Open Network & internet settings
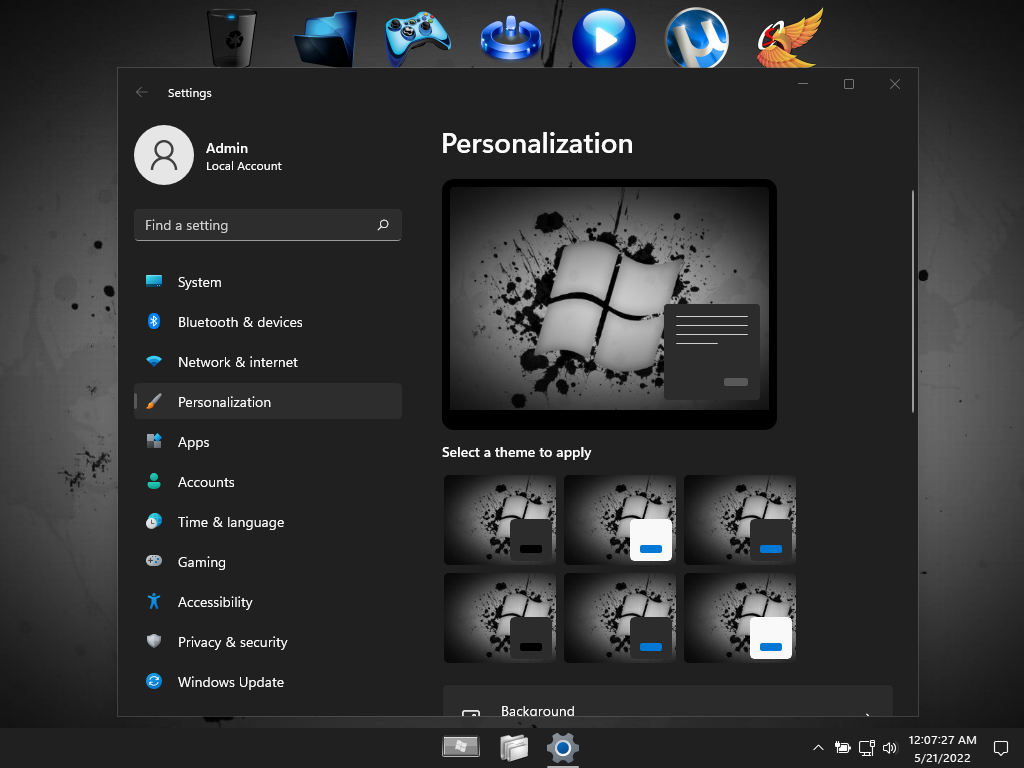Image resolution: width=1024 pixels, height=768 pixels. pos(268,361)
